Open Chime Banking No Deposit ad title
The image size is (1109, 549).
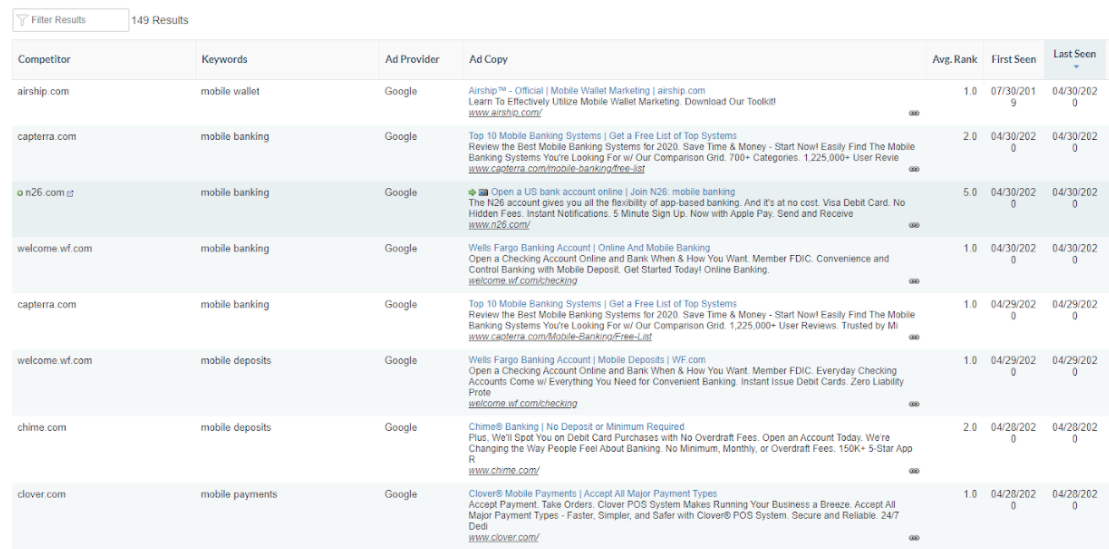tap(576, 427)
